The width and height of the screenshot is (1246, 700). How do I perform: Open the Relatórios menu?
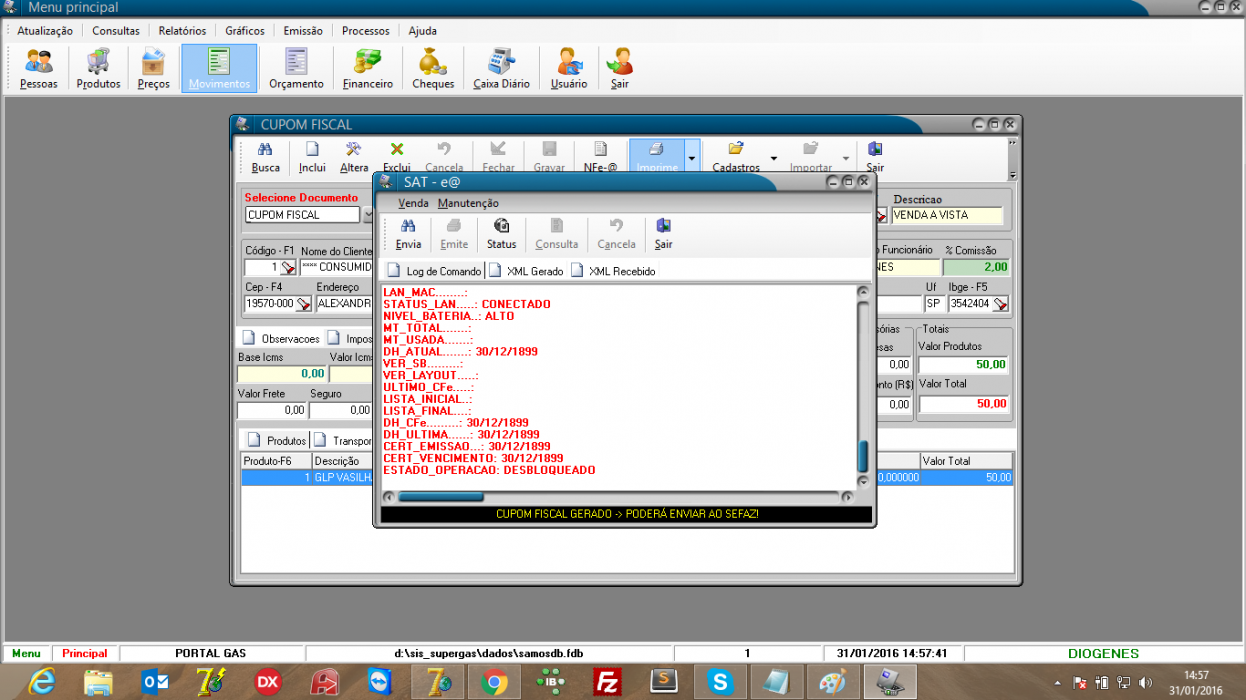(x=182, y=31)
